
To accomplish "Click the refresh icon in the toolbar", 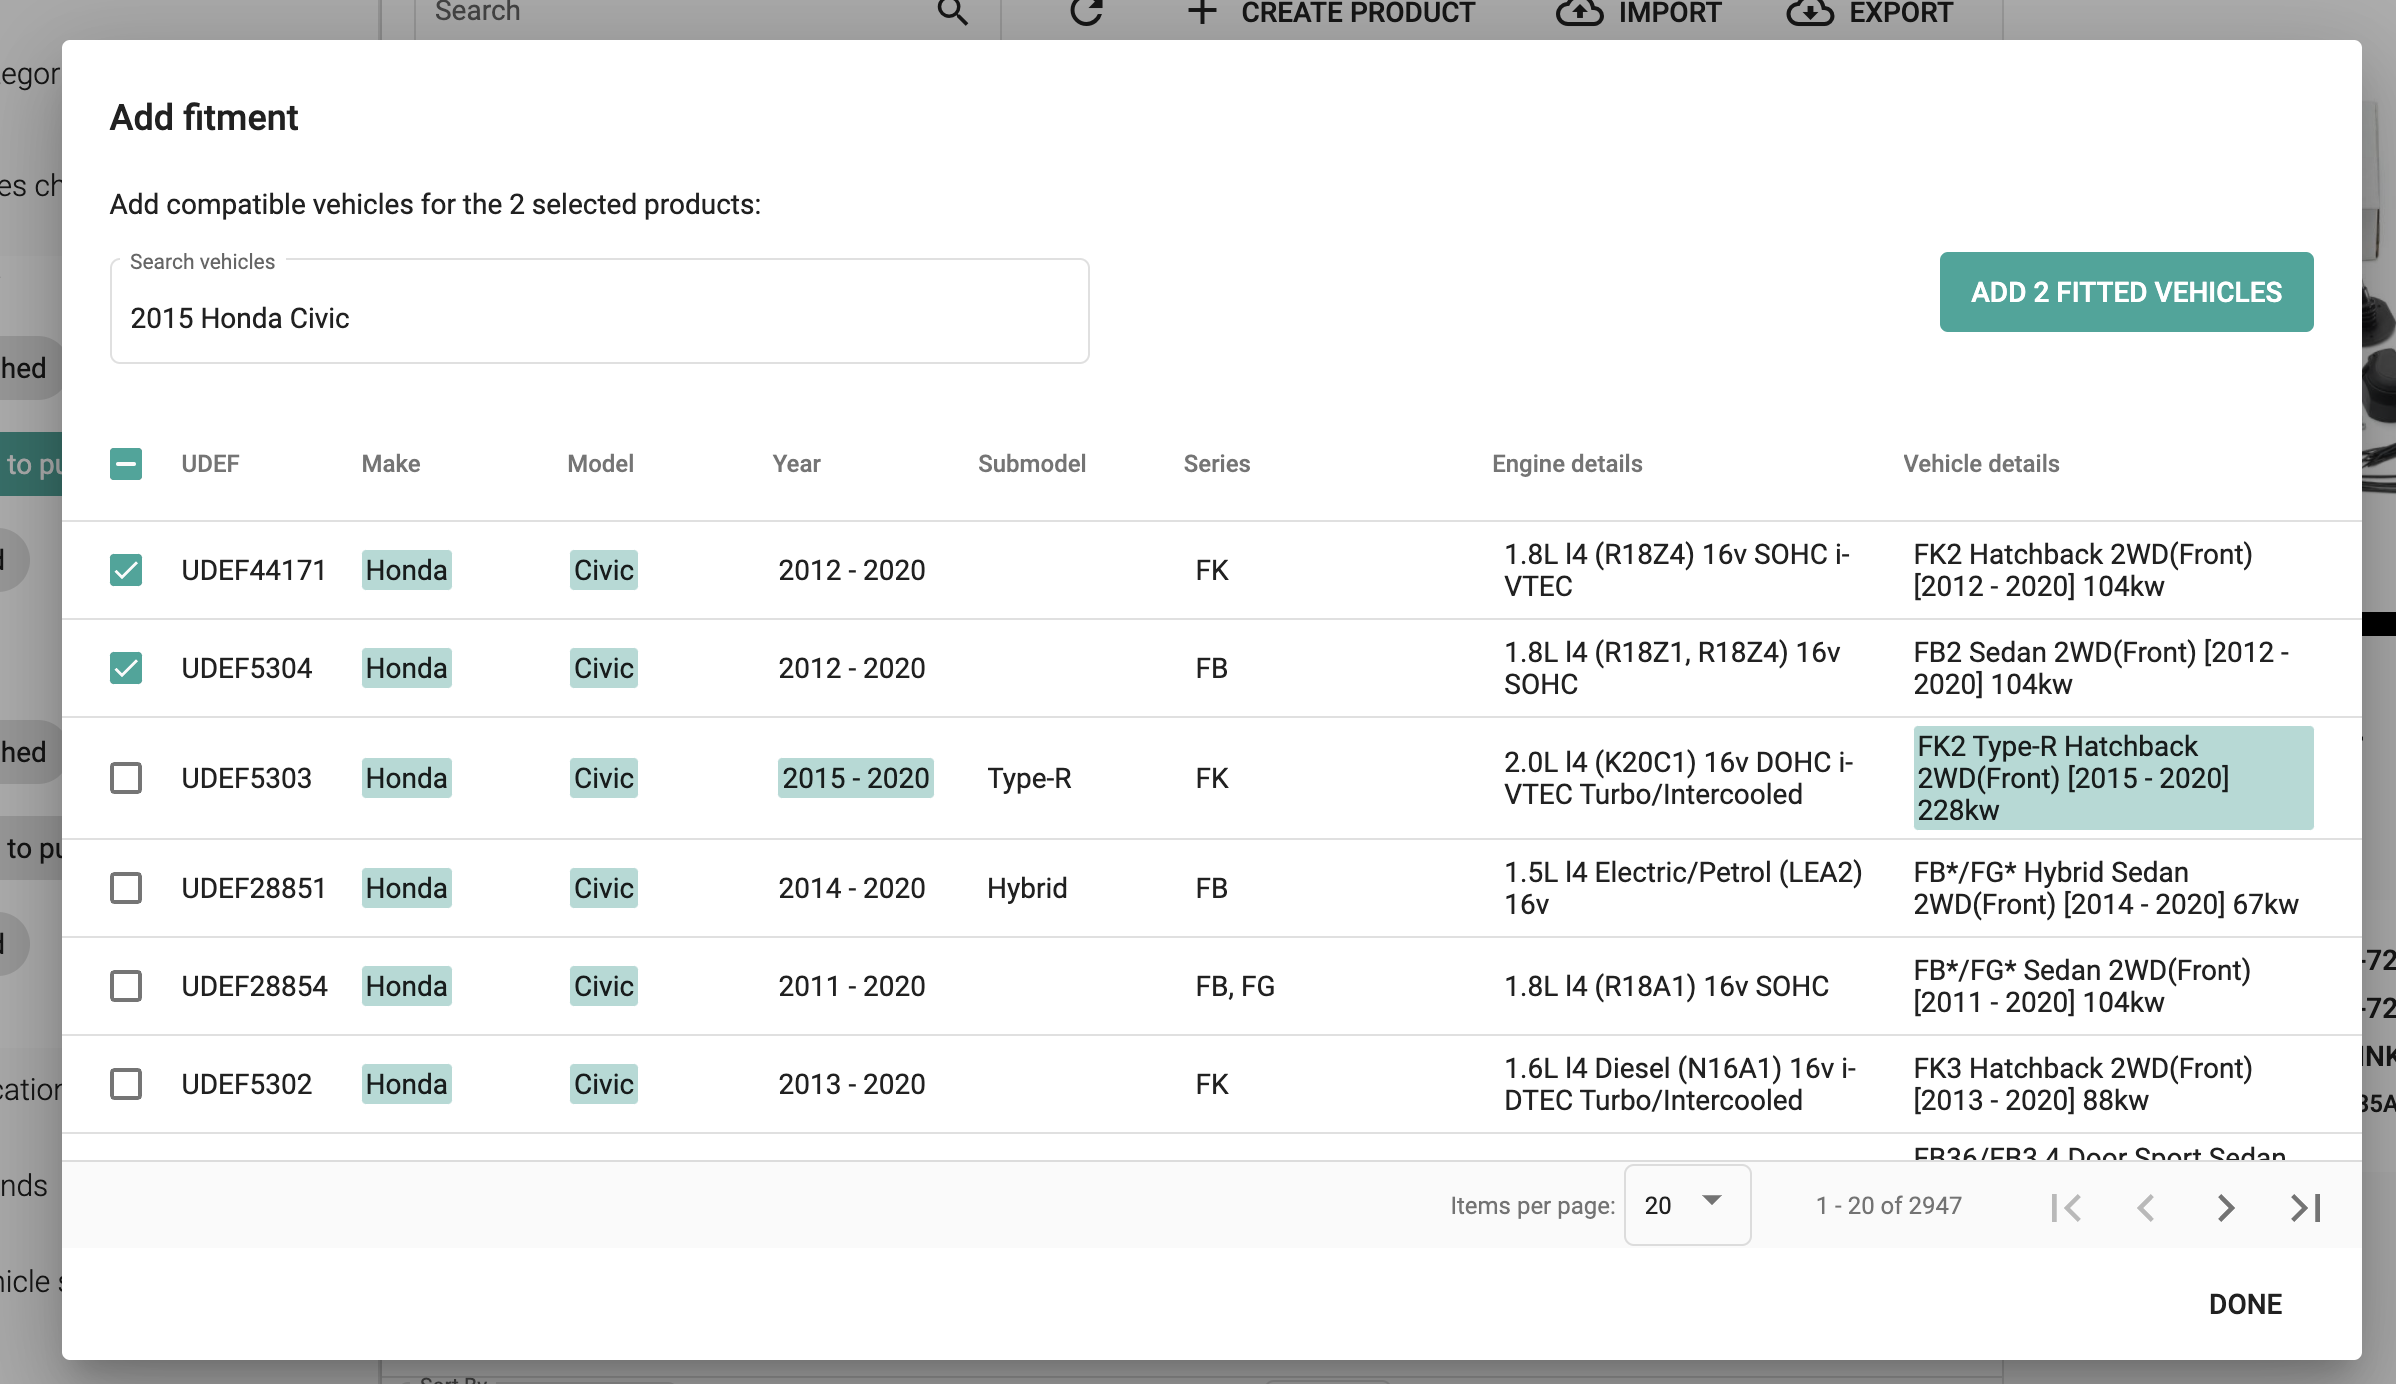I will pos(1086,12).
